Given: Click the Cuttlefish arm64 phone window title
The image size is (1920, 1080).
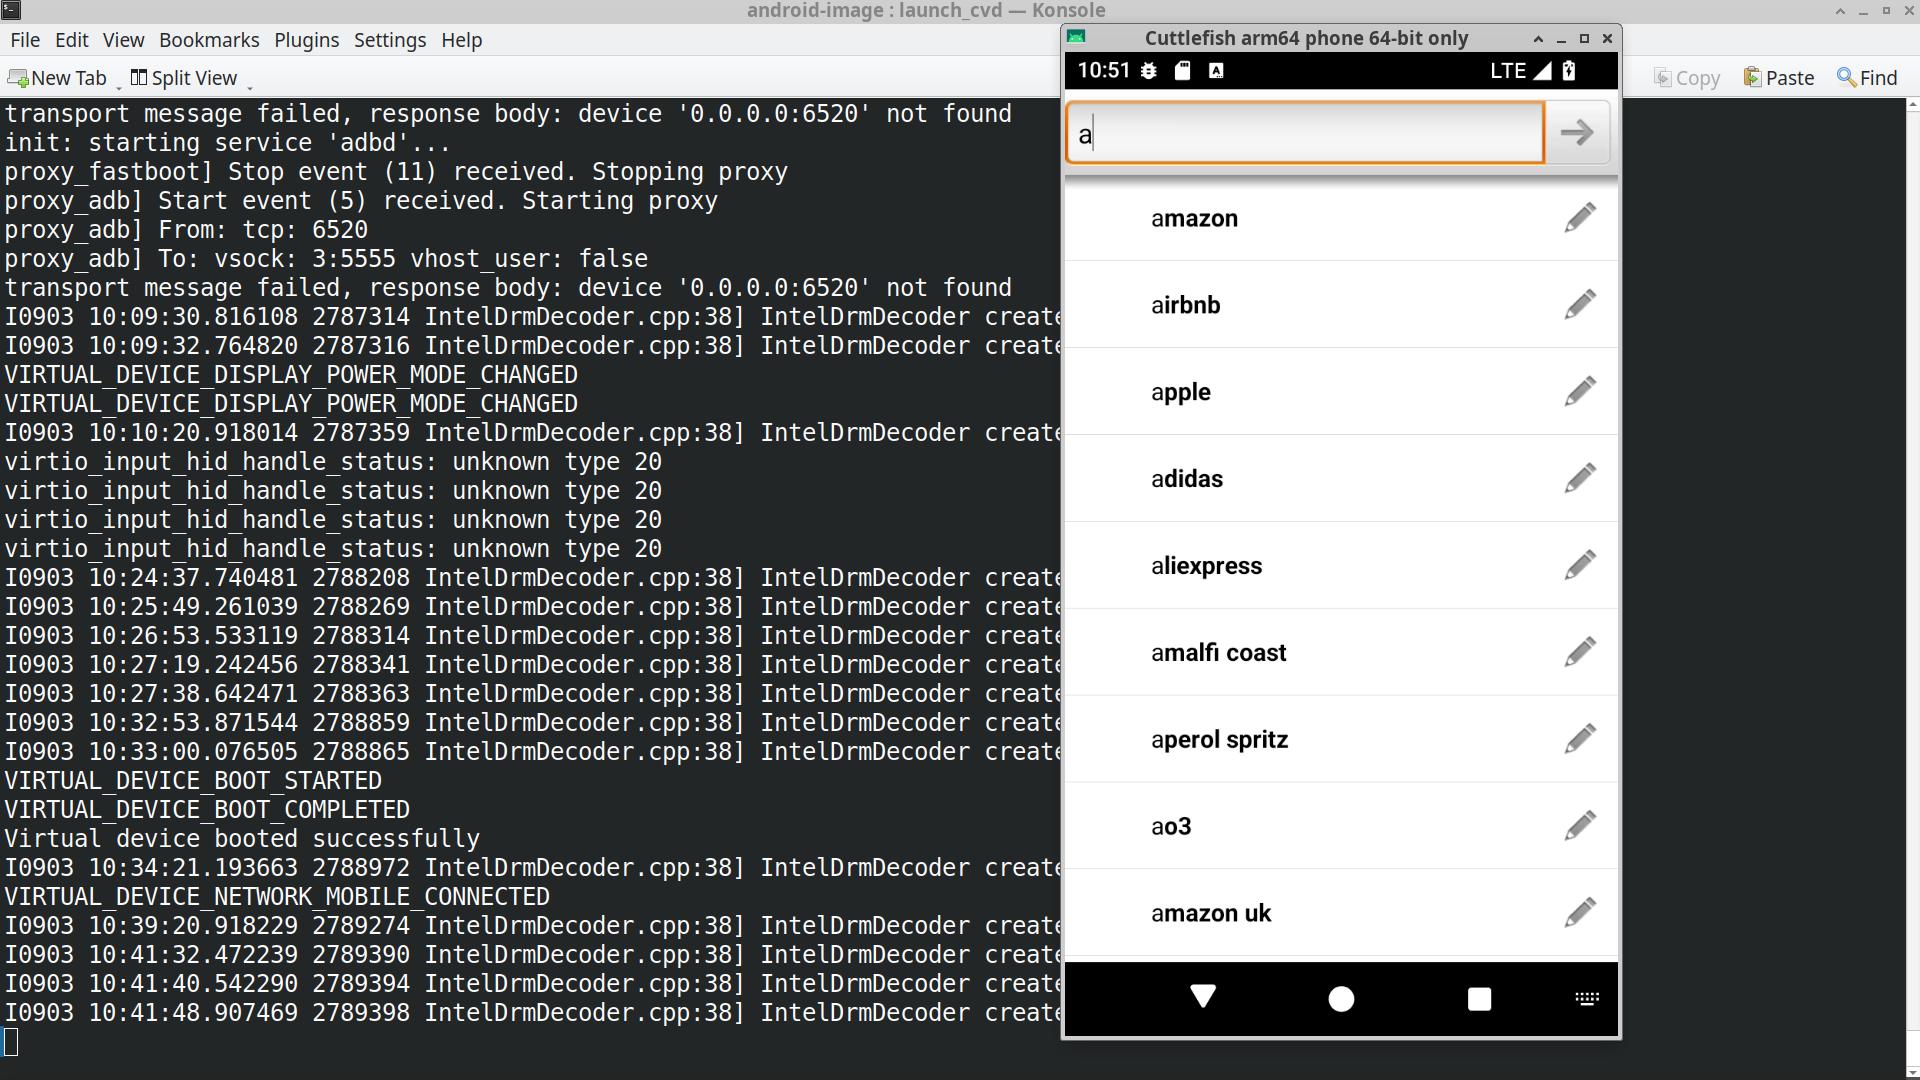Looking at the screenshot, I should coord(1306,38).
